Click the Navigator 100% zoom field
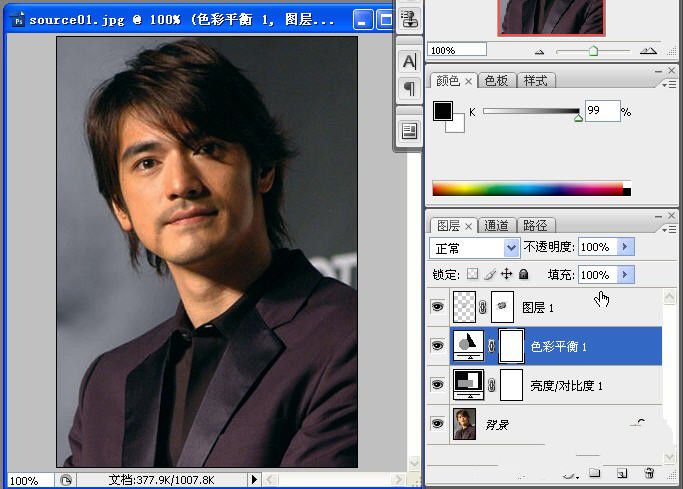 point(457,50)
